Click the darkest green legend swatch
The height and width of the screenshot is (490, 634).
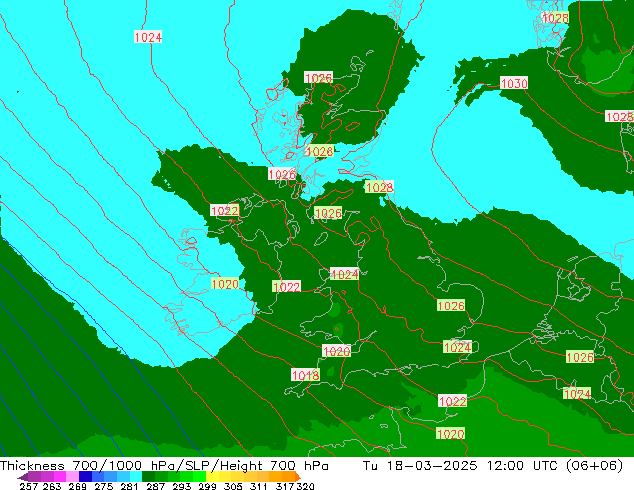pyautogui.click(x=148, y=476)
